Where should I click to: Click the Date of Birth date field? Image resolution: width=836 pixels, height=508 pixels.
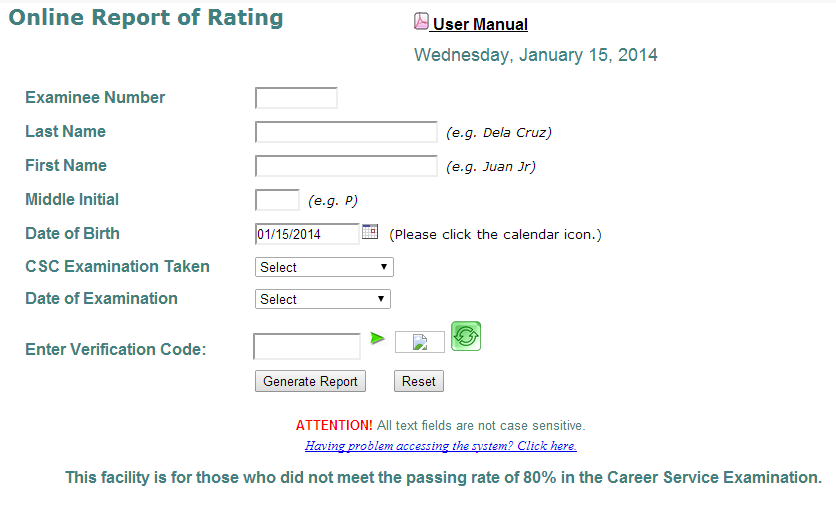[307, 234]
